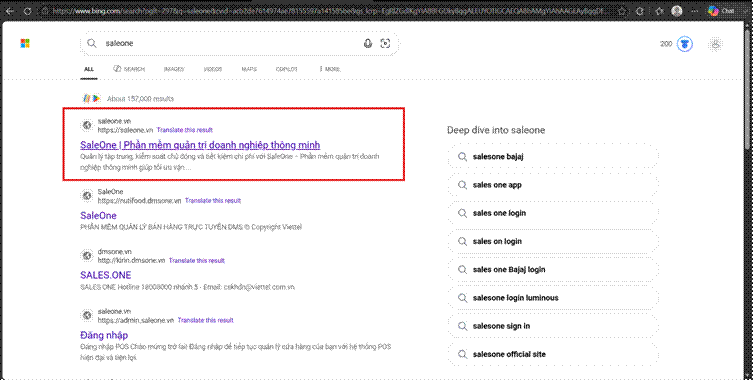The width and height of the screenshot is (753, 380).
Task: Submit search with magnifier icon in search box
Action: 92,43
